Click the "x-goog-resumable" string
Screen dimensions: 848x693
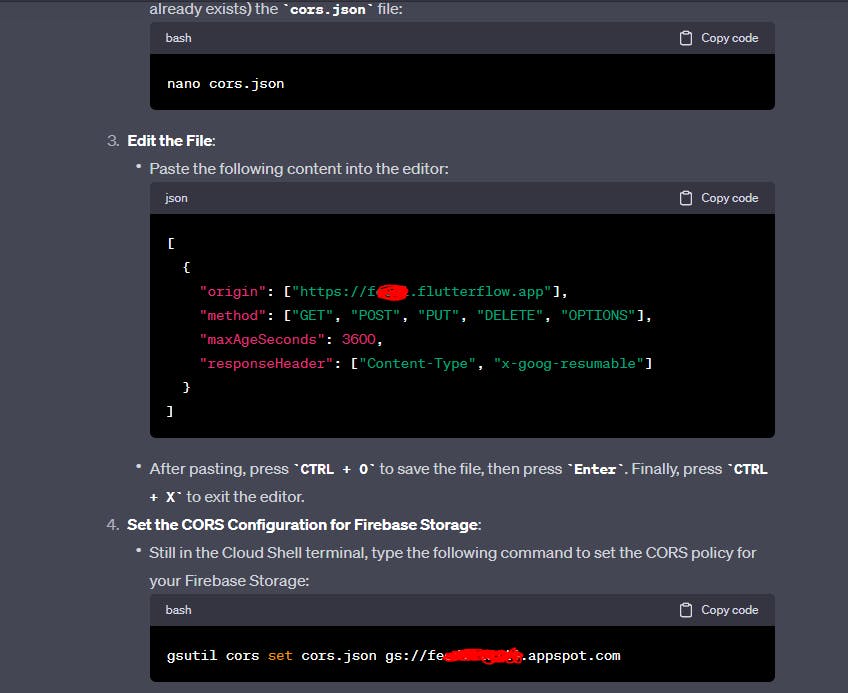(x=568, y=363)
